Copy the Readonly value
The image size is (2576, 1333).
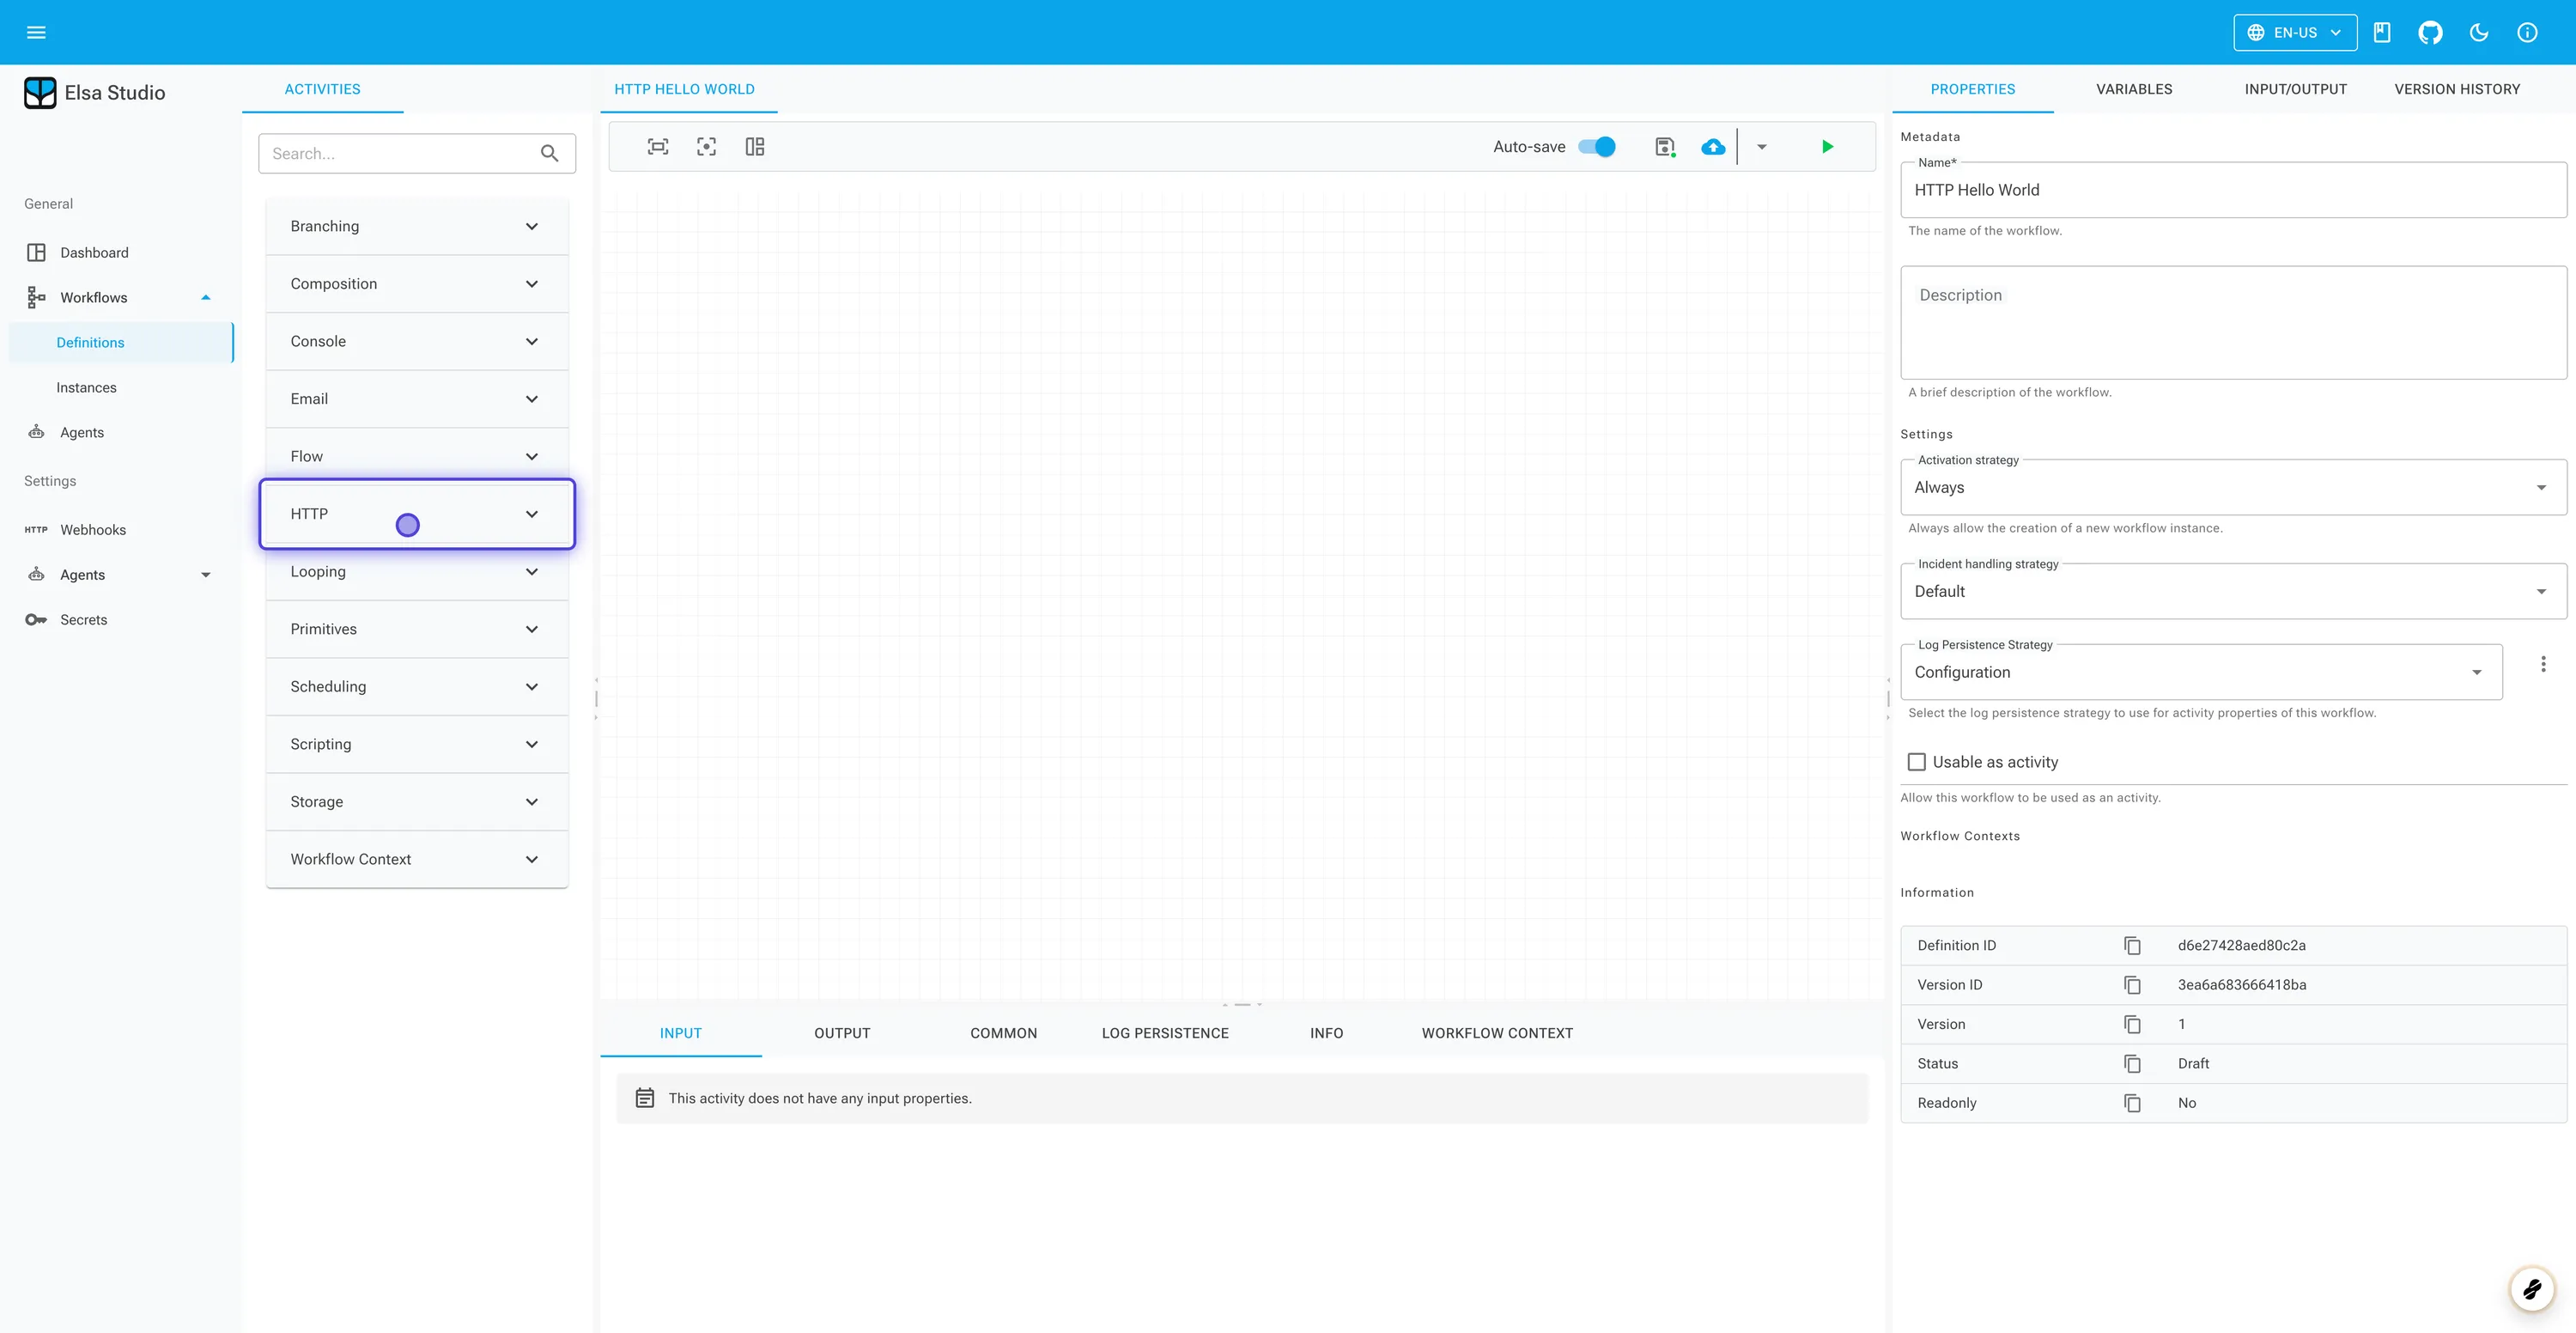(2132, 1103)
